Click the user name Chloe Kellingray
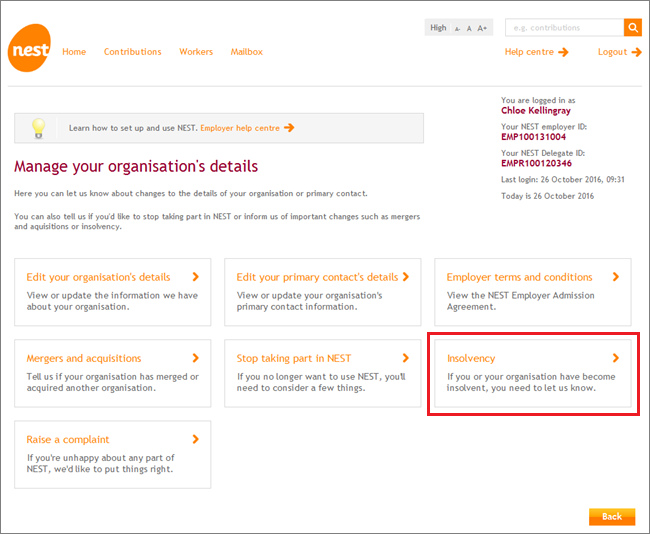The image size is (650, 534). 536,110
